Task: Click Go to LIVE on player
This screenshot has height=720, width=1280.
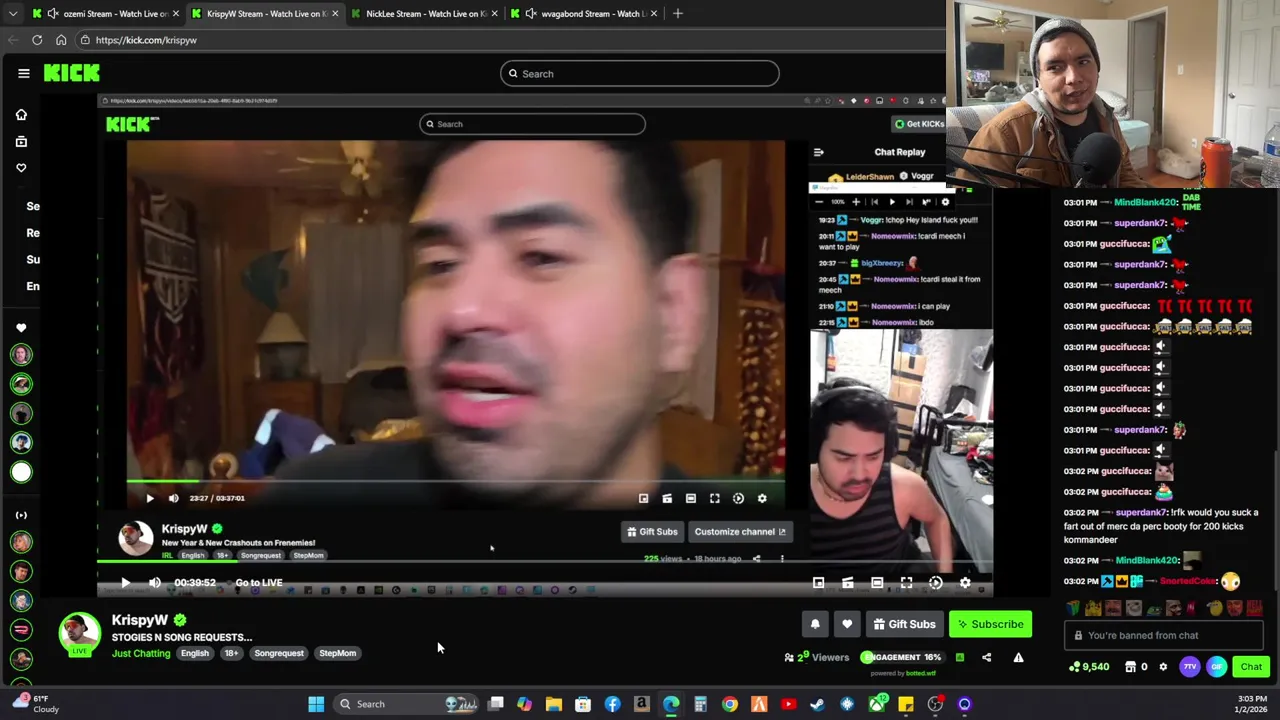Action: [x=259, y=582]
